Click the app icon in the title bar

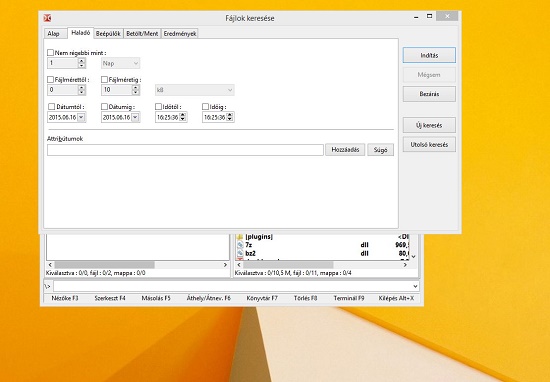(47, 18)
